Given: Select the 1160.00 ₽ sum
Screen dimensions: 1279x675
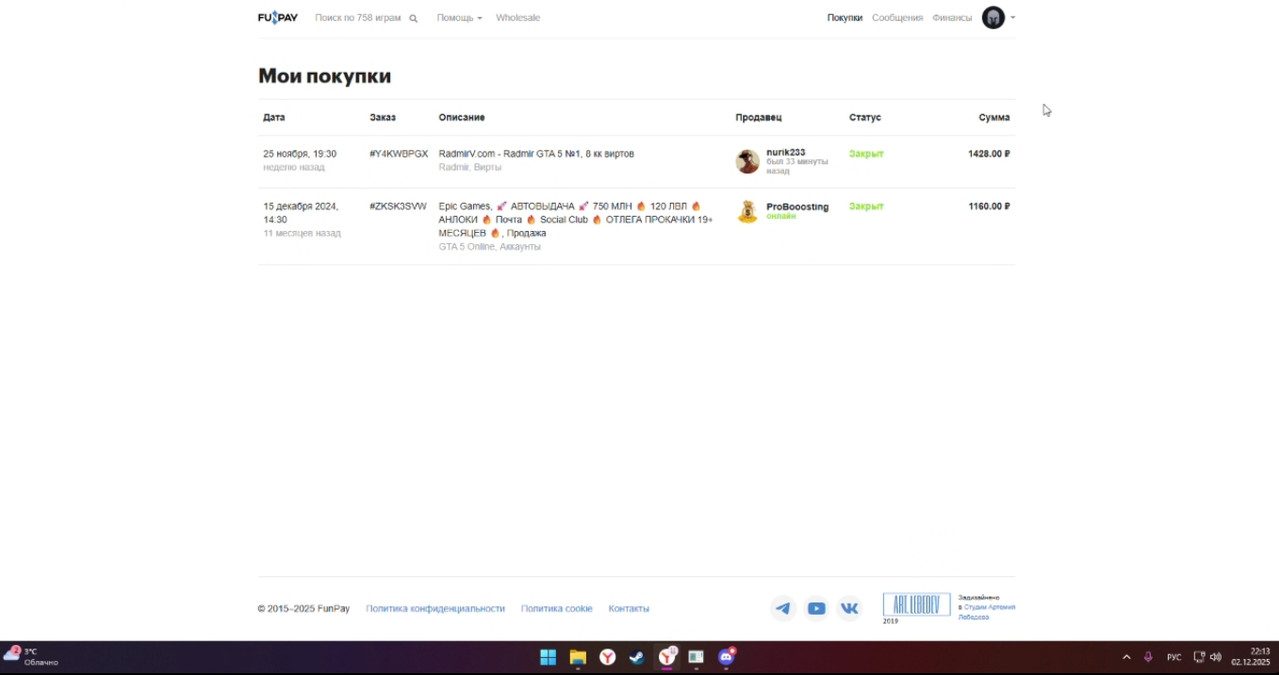Looking at the screenshot, I should 989,206.
